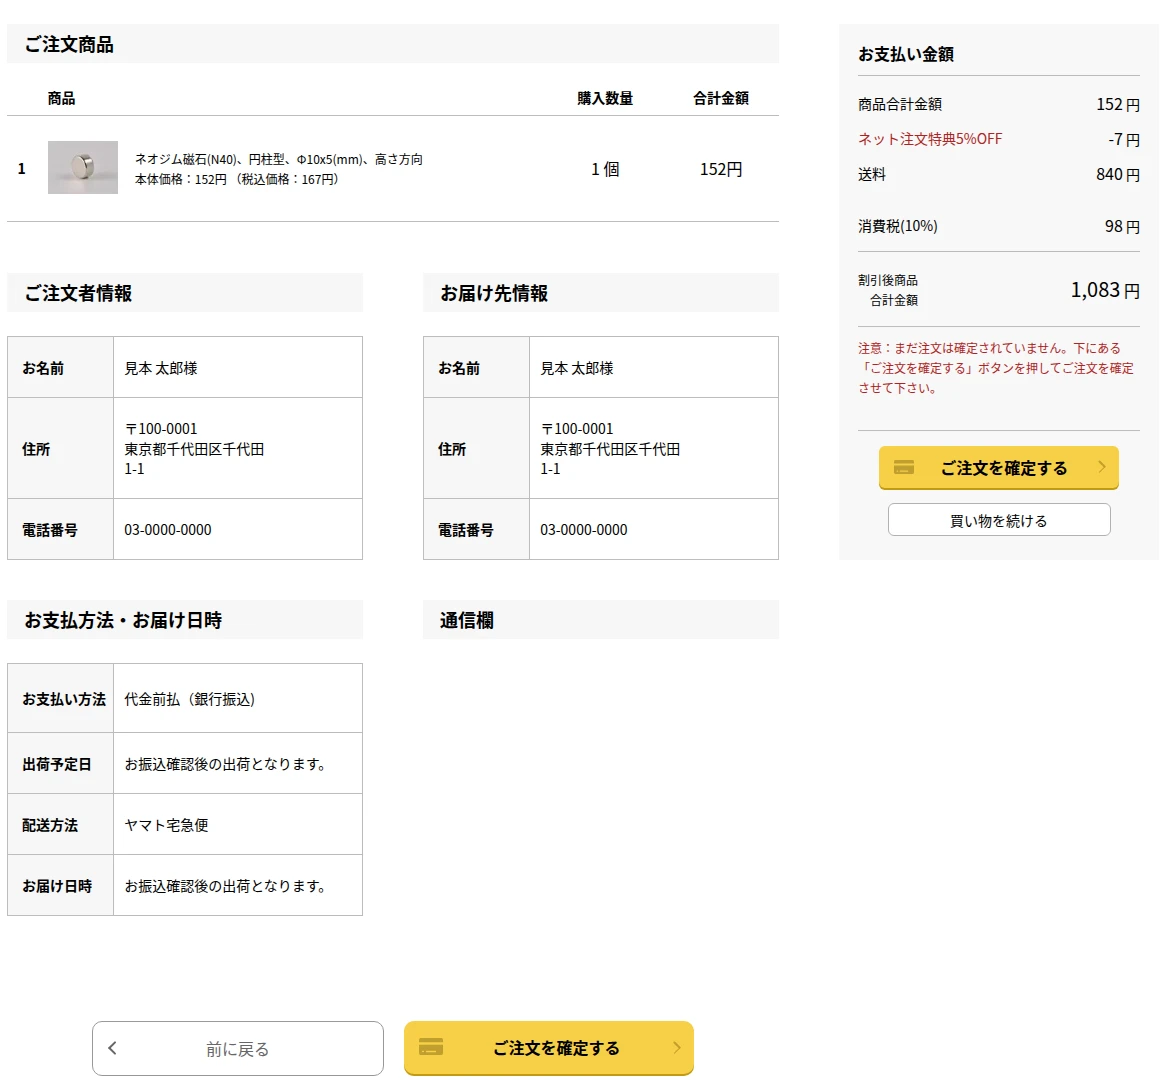
Task: Click the 配送方法 row label
Action: coord(50,824)
